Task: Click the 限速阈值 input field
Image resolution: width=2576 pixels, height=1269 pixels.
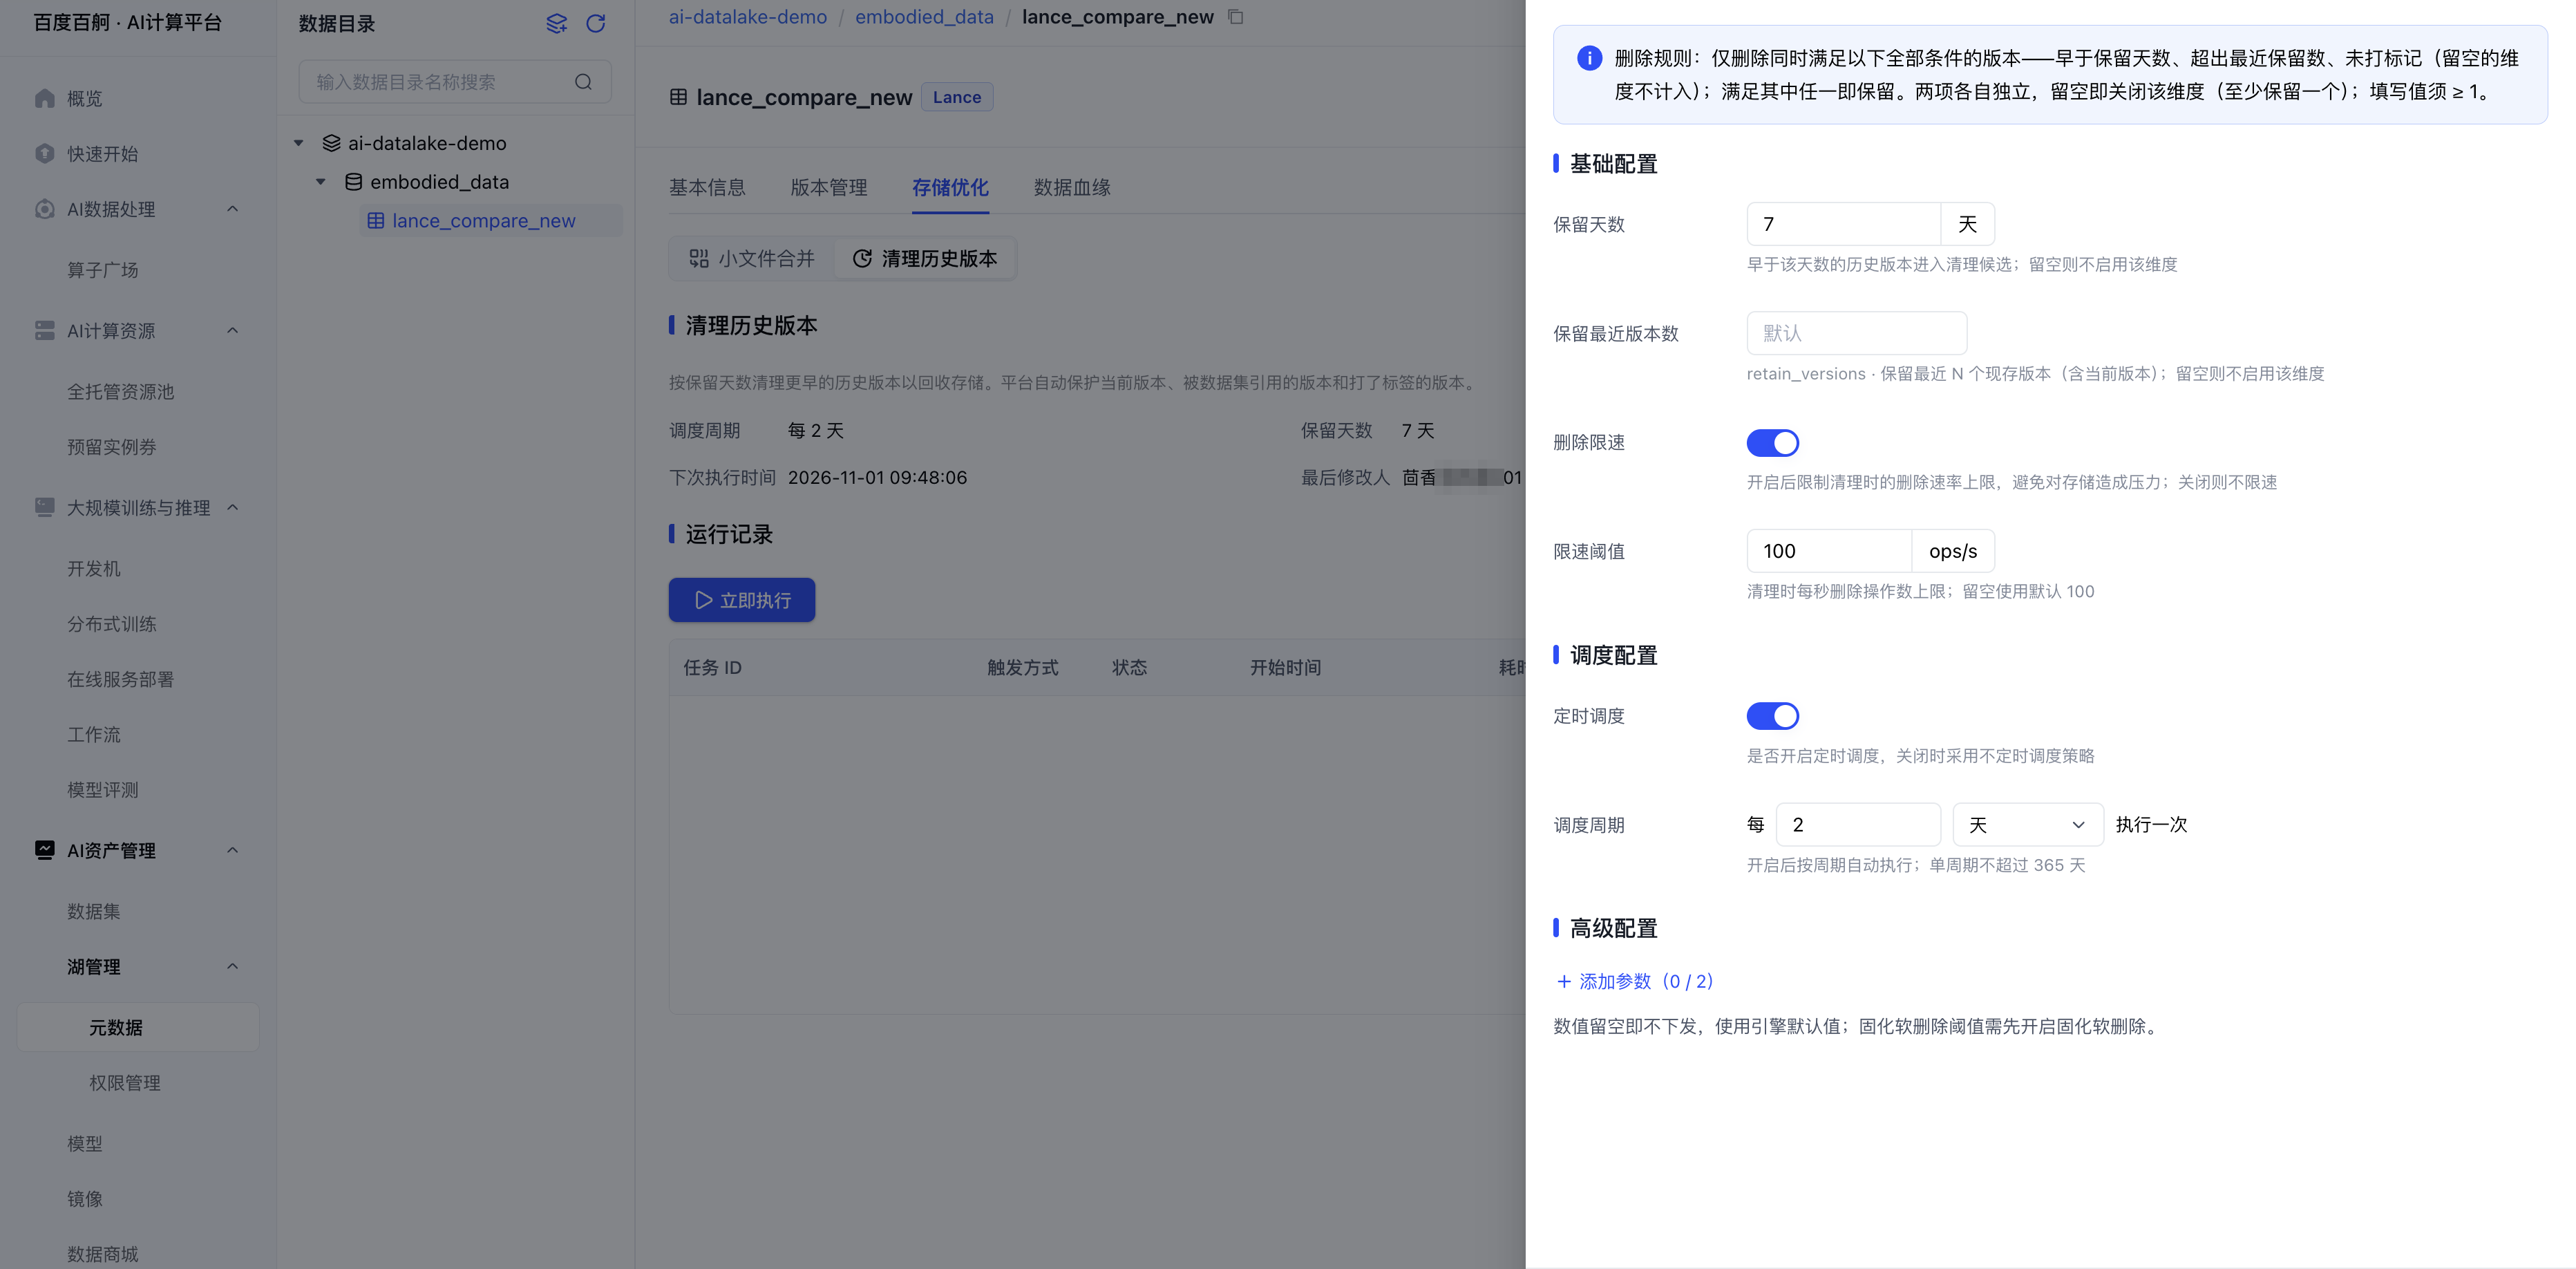Action: (1829, 551)
